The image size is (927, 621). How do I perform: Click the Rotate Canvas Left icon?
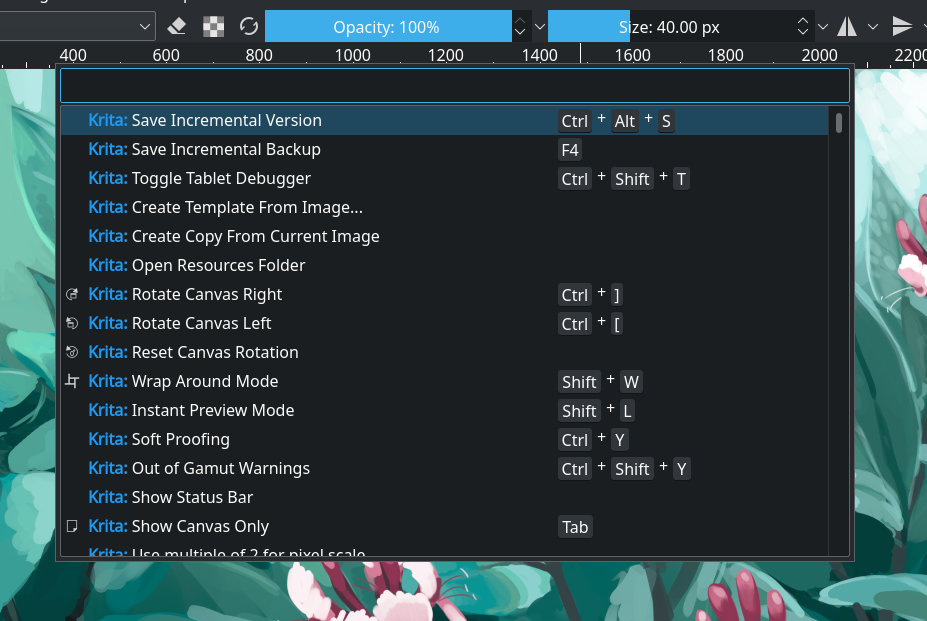click(x=72, y=323)
